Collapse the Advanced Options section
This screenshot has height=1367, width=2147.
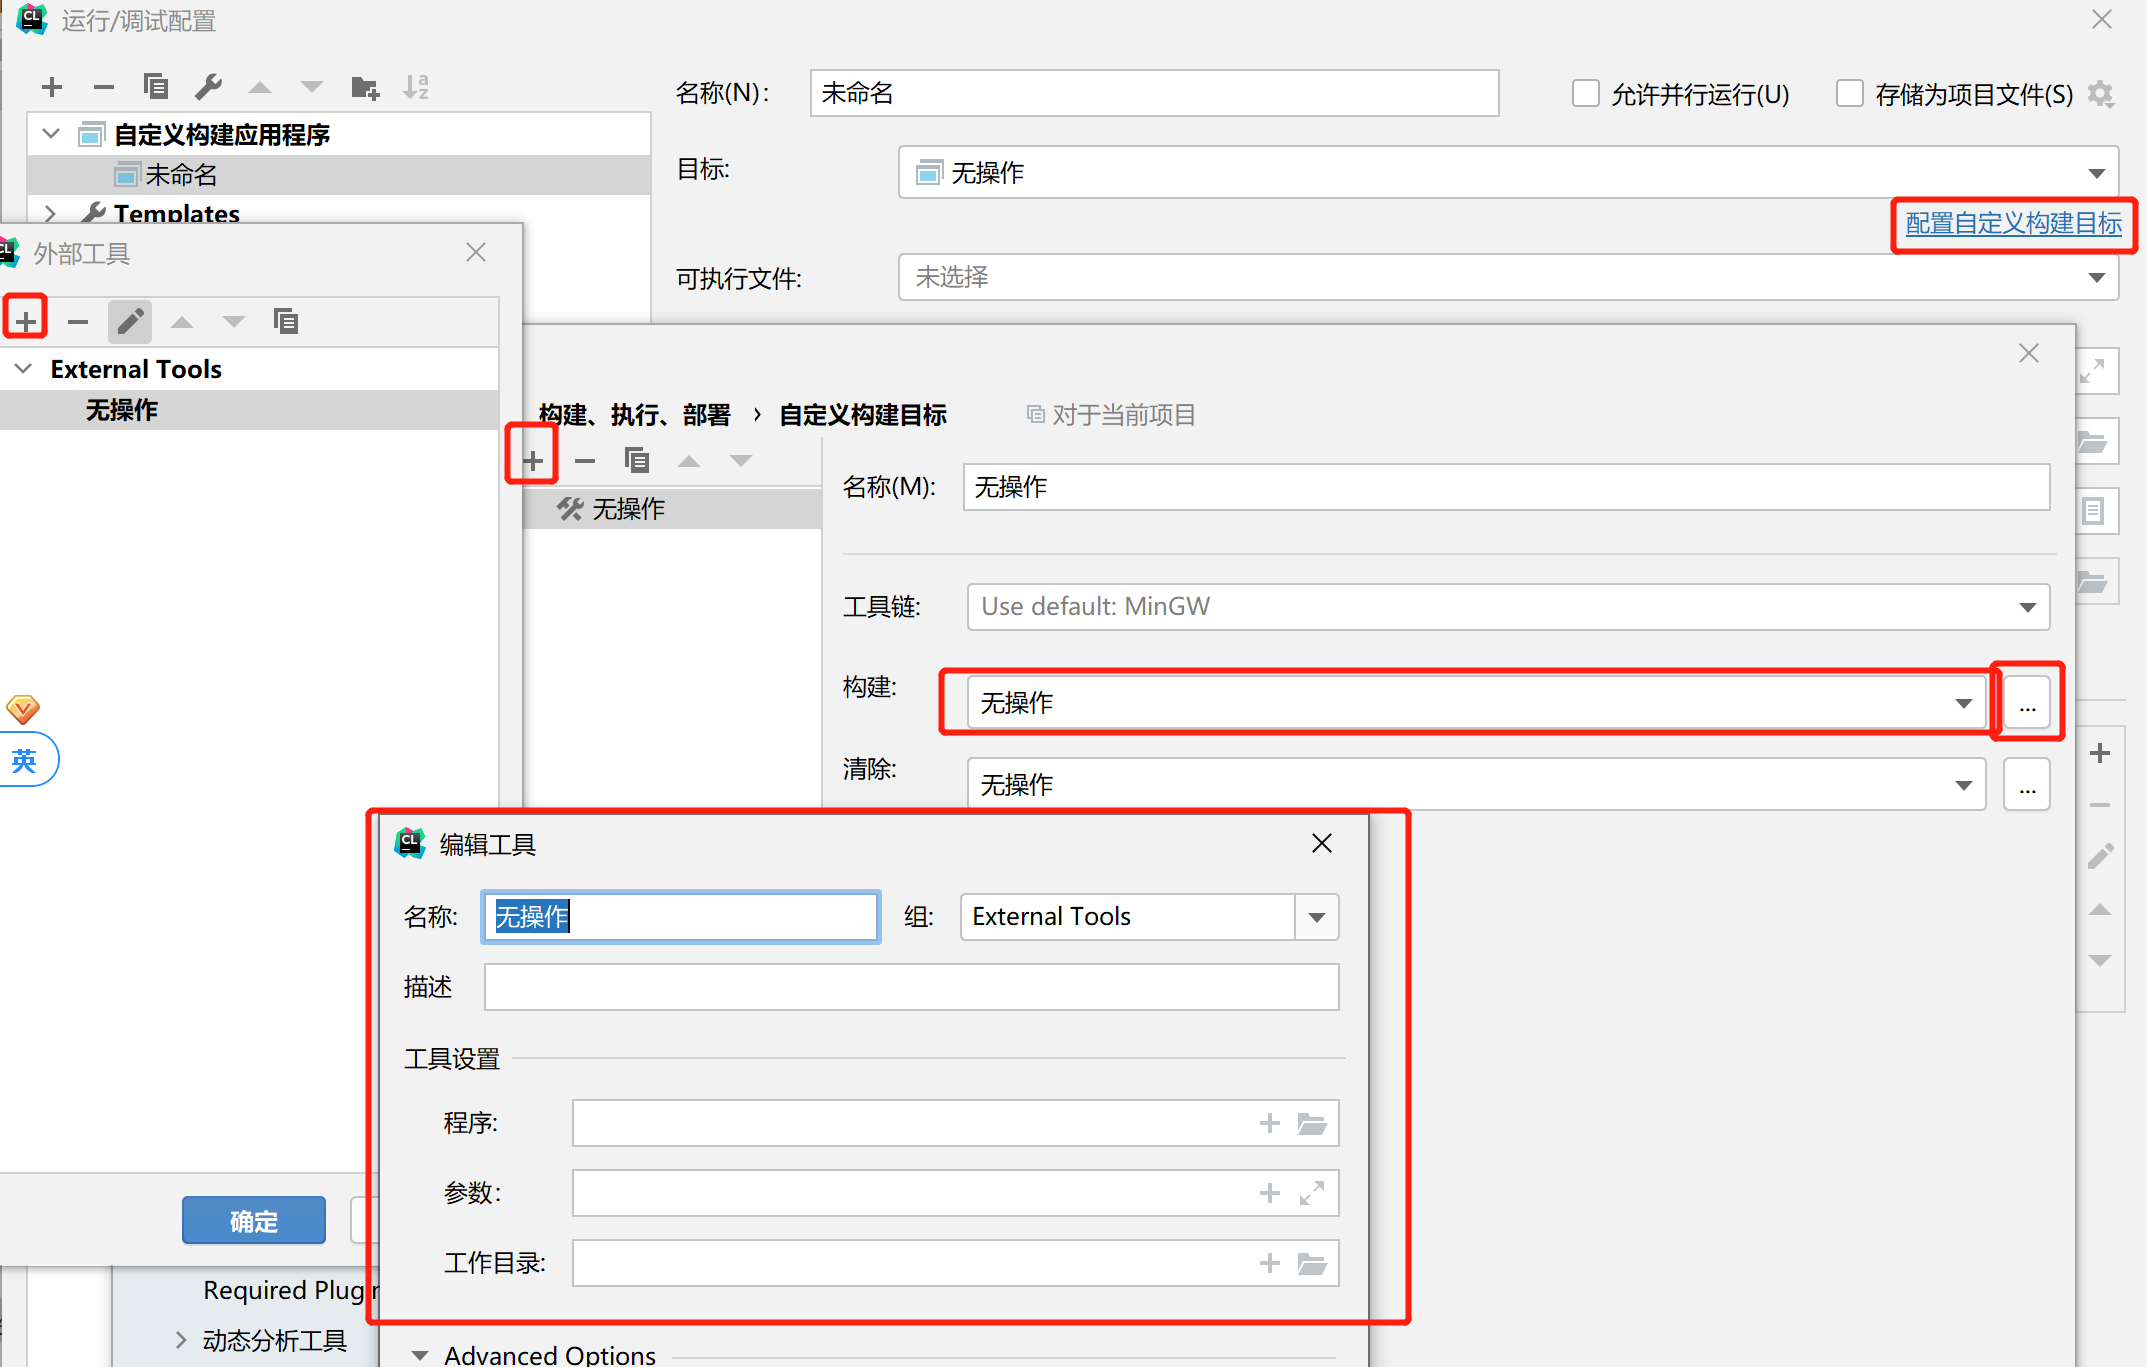421,1355
